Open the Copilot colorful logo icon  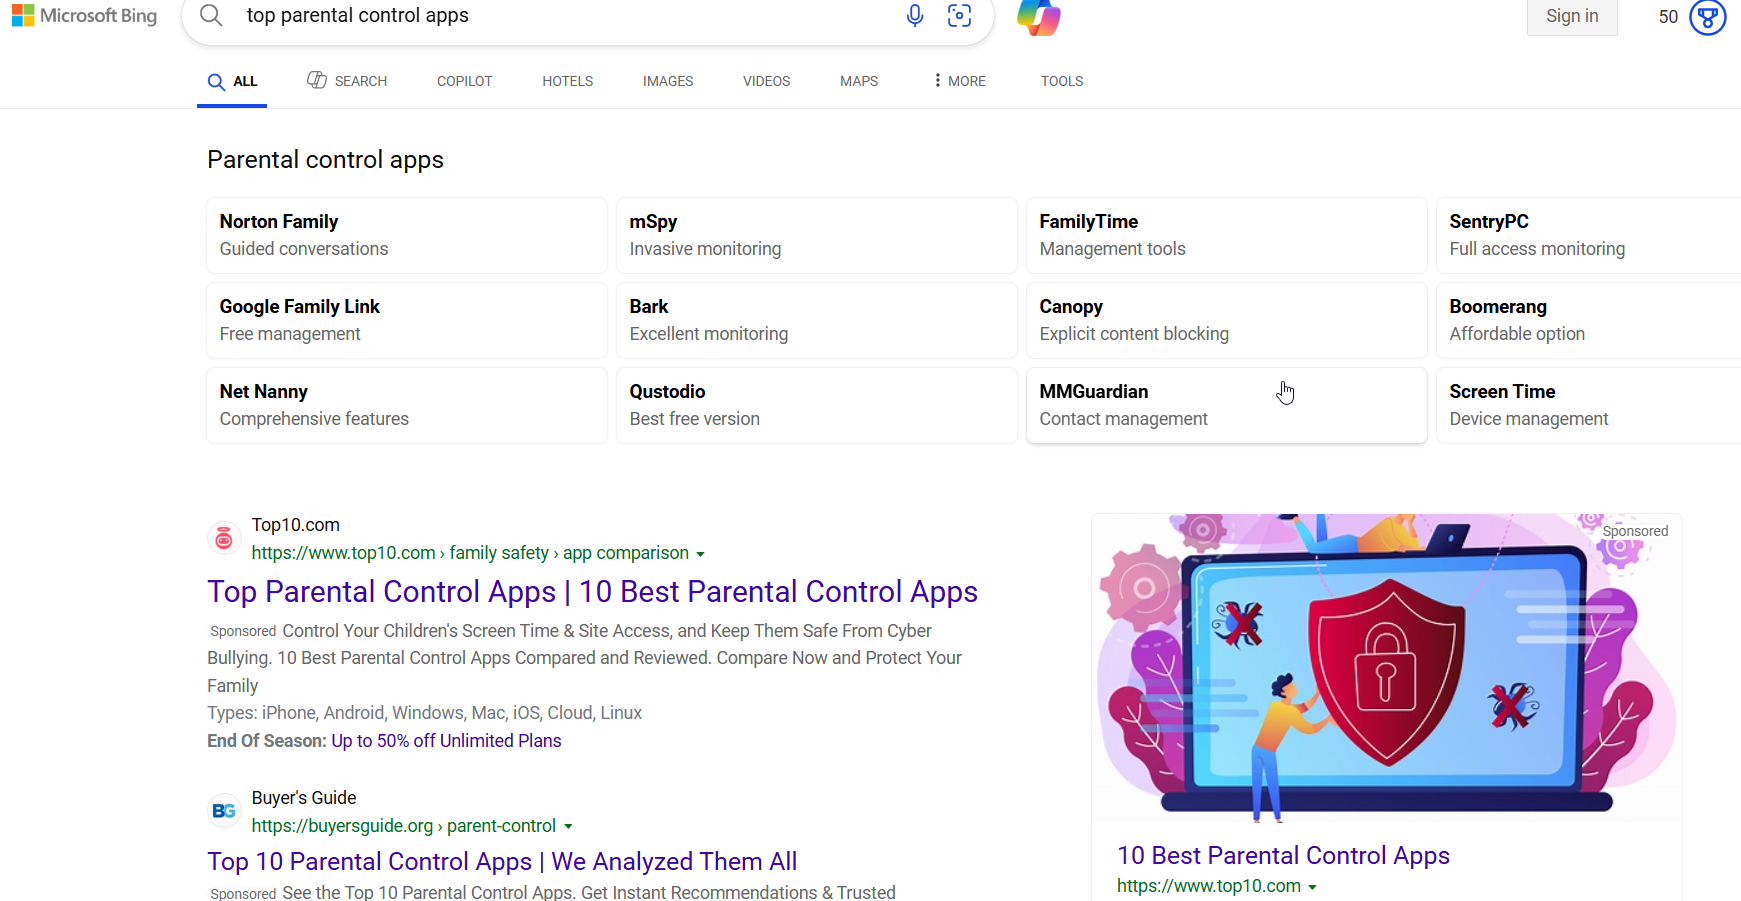click(x=1039, y=17)
